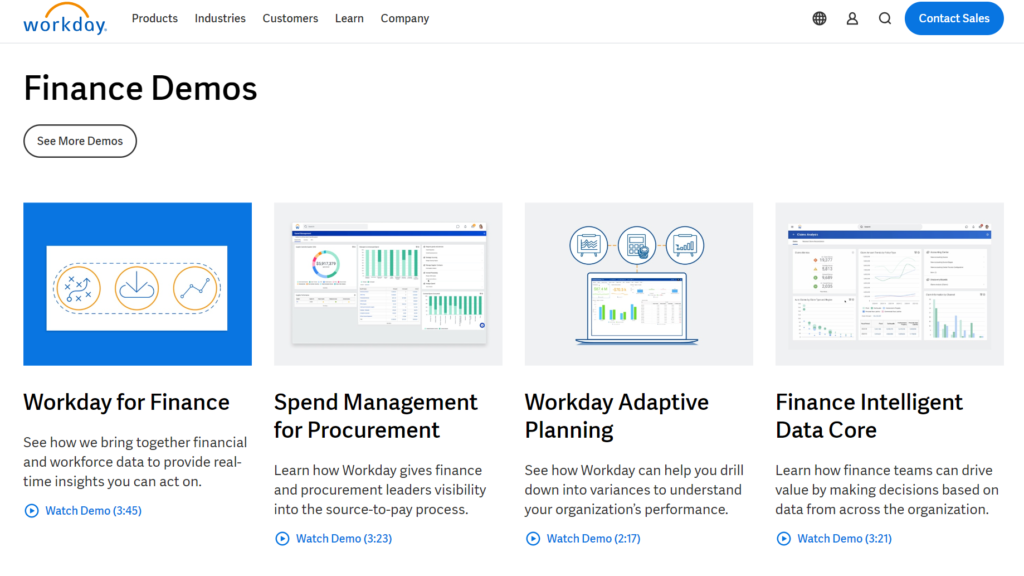Watch Demo (3:21) link

[844, 539]
